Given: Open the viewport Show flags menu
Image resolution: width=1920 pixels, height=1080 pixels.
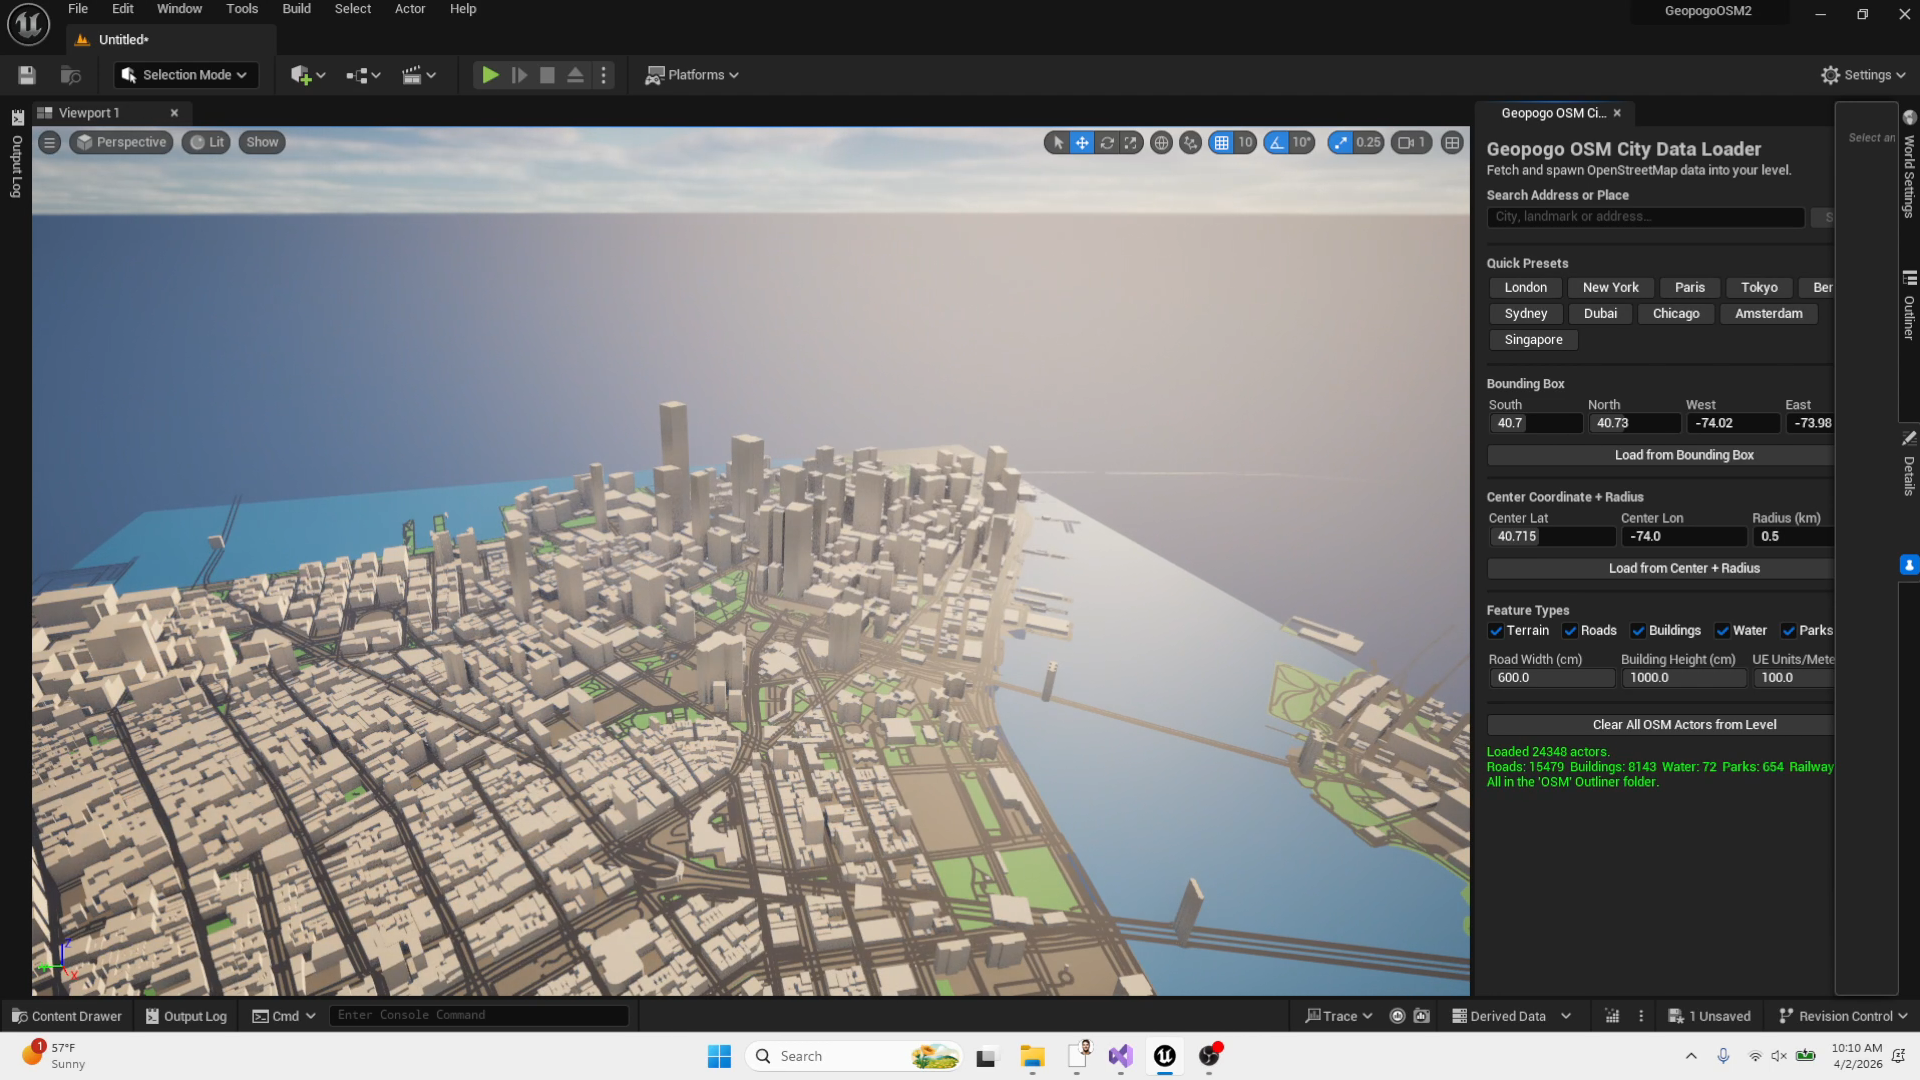Looking at the screenshot, I should point(262,142).
